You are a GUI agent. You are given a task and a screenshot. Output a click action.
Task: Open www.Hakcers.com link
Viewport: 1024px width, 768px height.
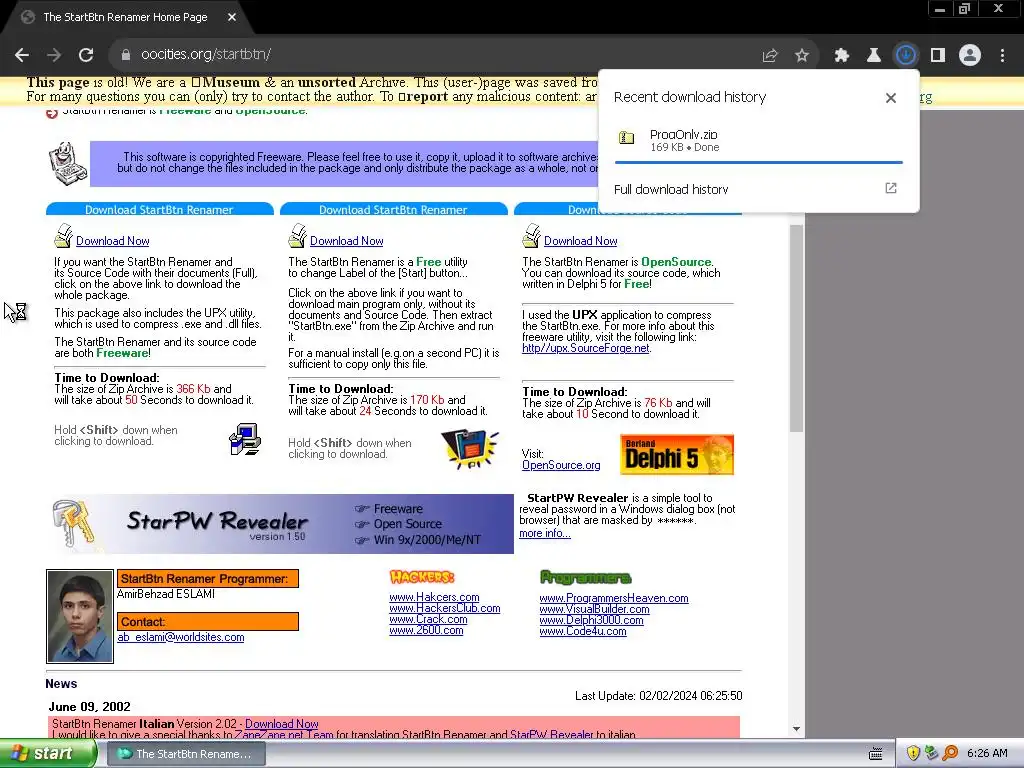[434, 597]
